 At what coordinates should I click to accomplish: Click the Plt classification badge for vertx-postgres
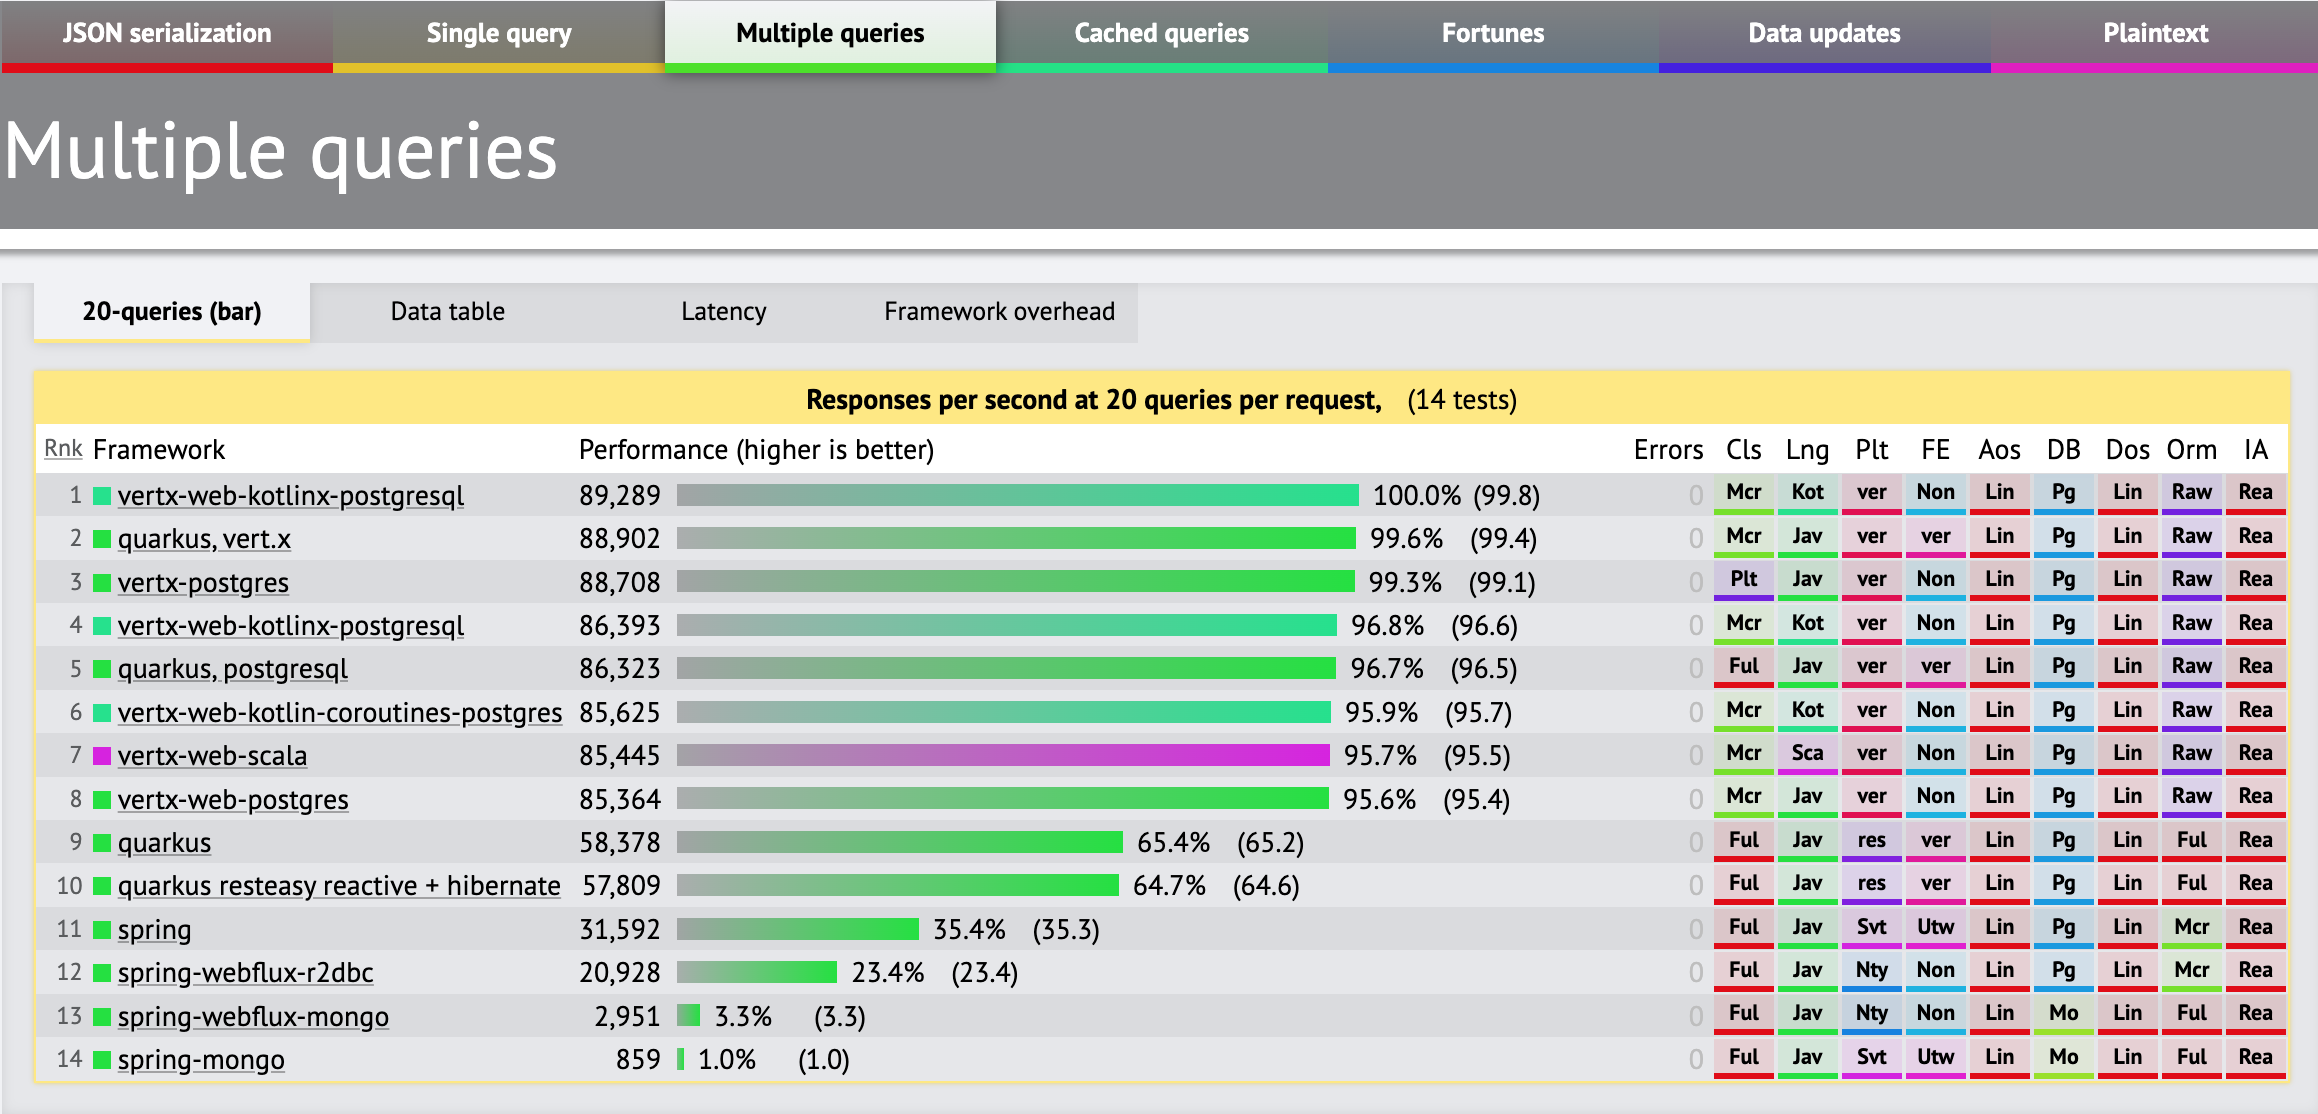[1743, 579]
